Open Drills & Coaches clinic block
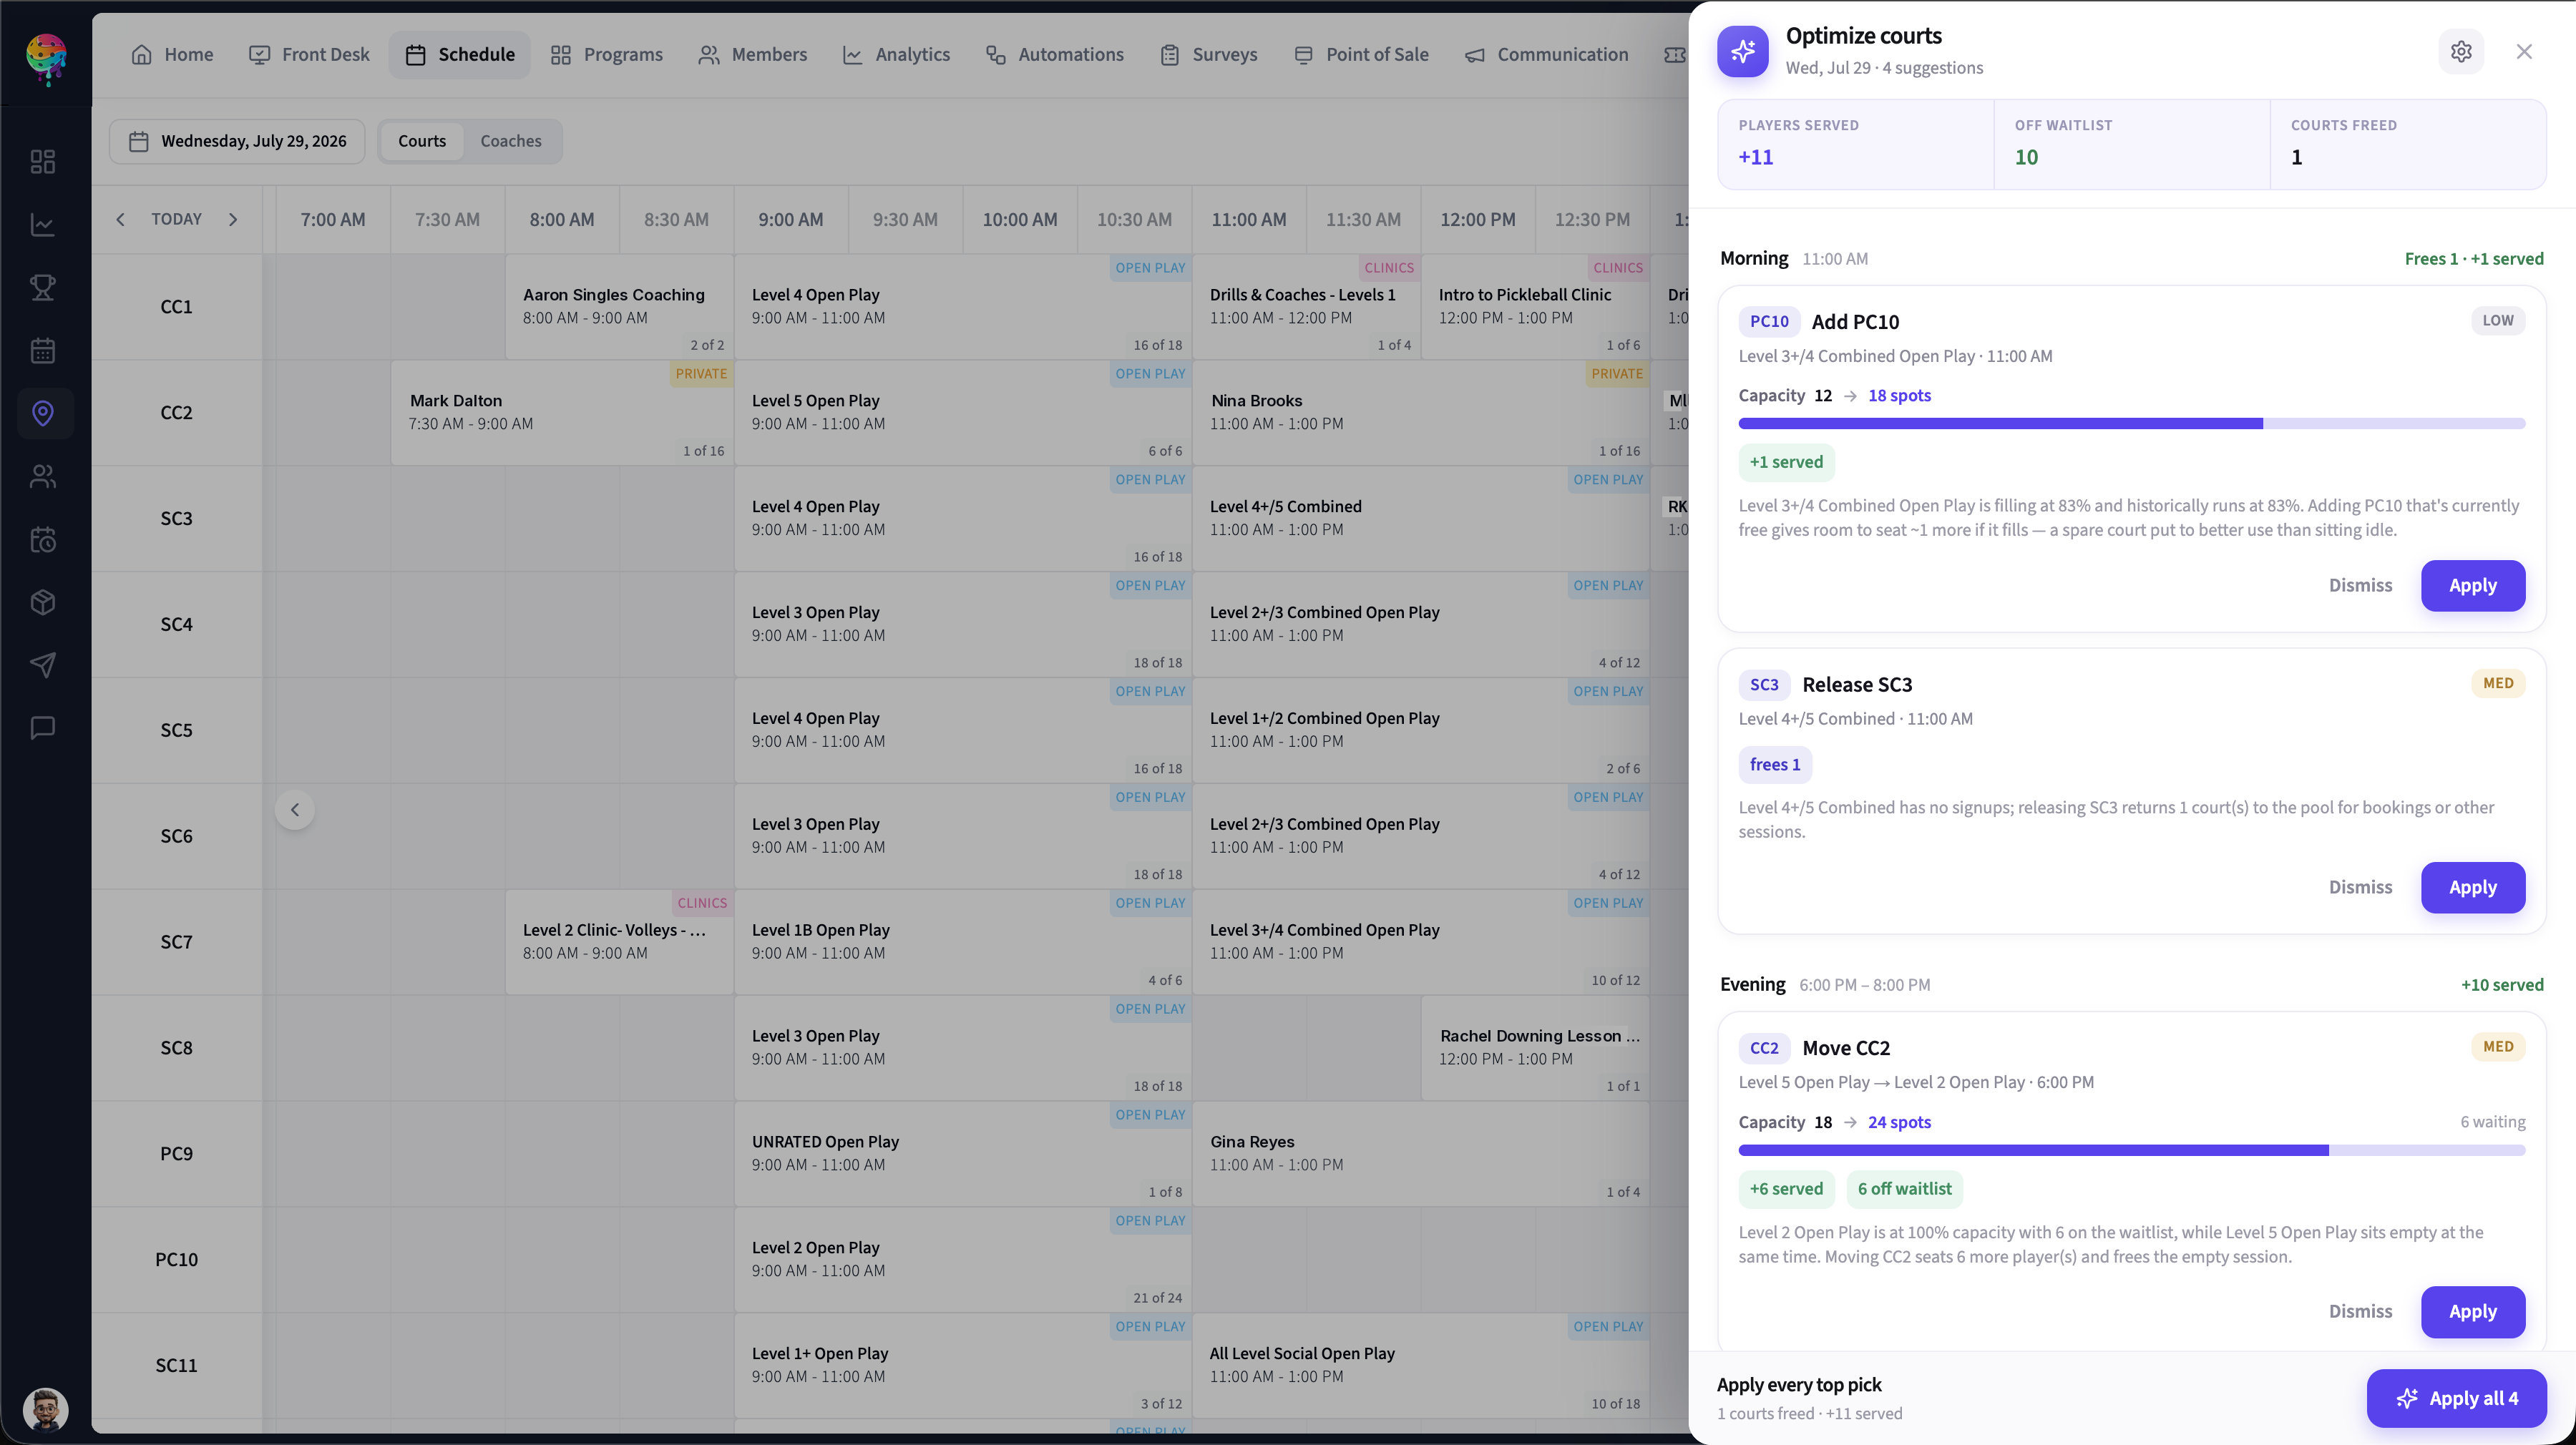This screenshot has width=2576, height=1445. coord(1307,307)
